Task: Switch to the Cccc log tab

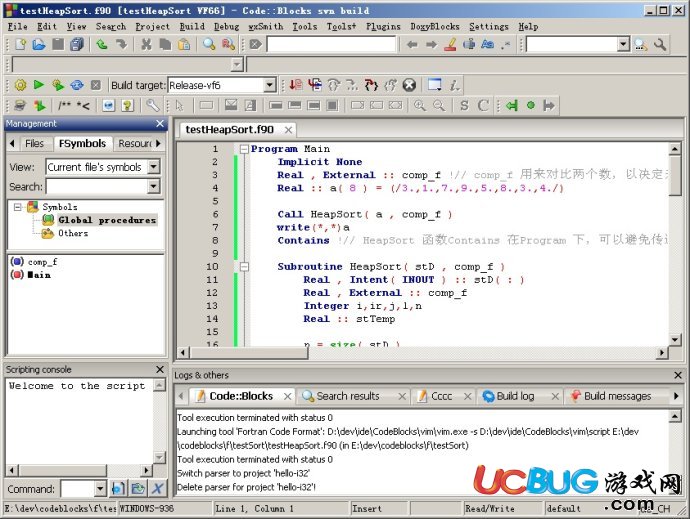Action: (x=441, y=396)
